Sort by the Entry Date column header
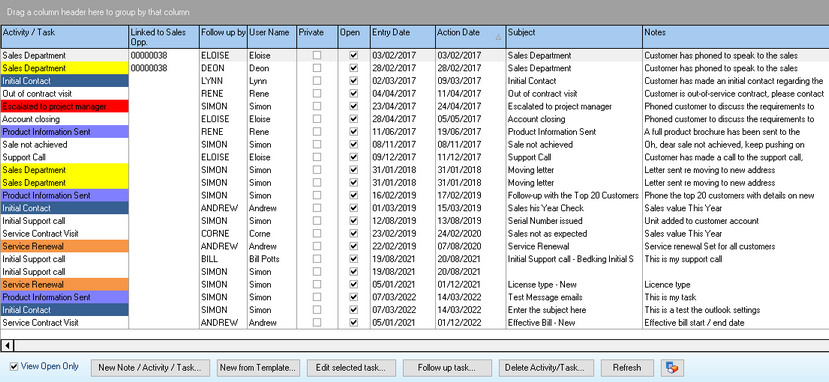This screenshot has height=382, width=829. 403,37
